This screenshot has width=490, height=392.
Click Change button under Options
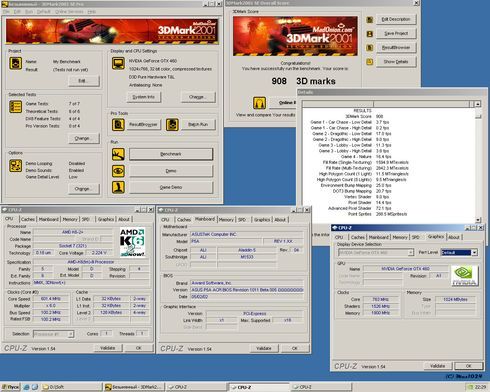click(84, 189)
